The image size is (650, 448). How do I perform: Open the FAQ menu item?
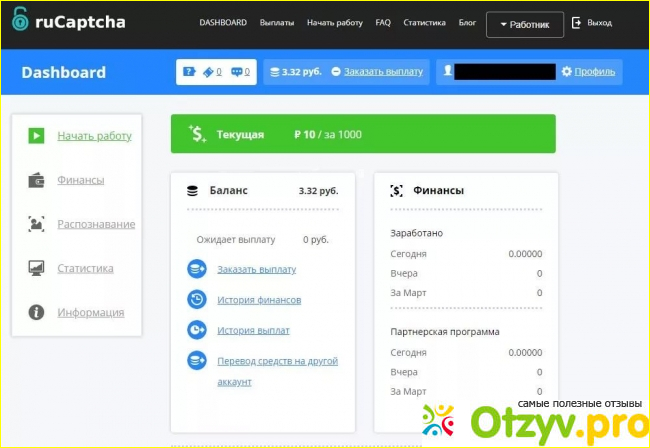(x=383, y=22)
